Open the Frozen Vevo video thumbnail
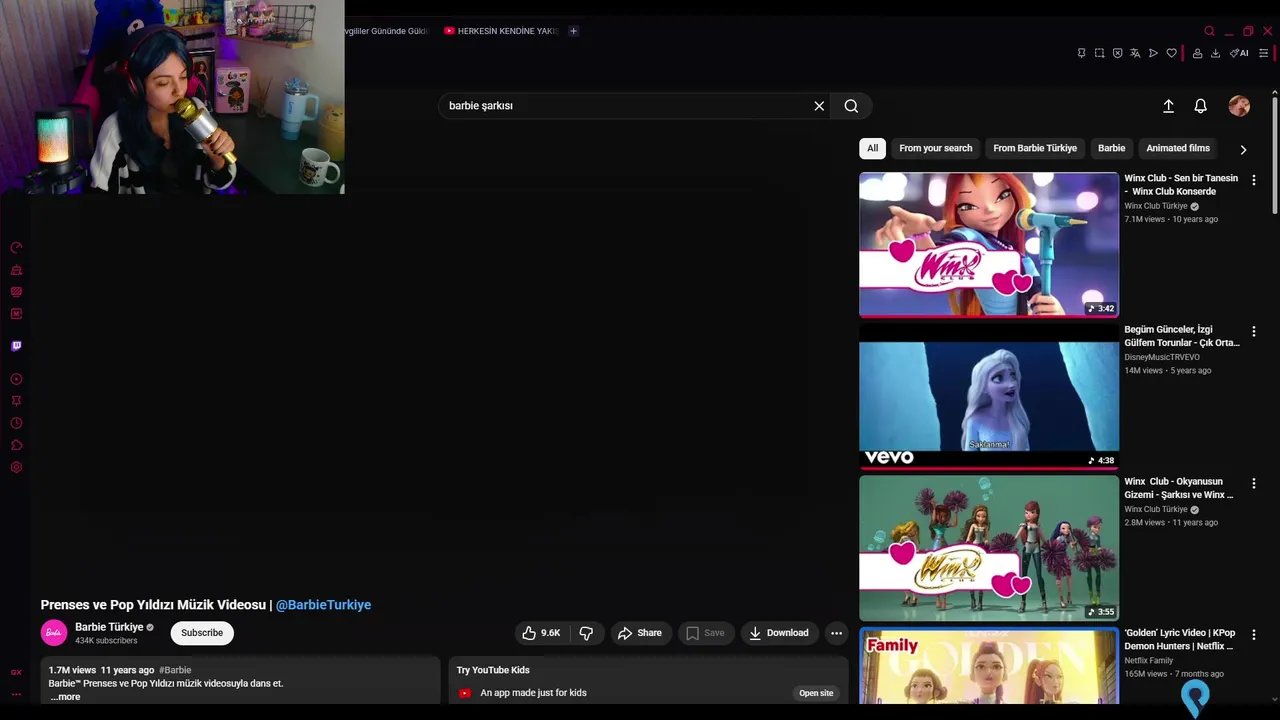This screenshot has height=720, width=1280. (x=989, y=396)
